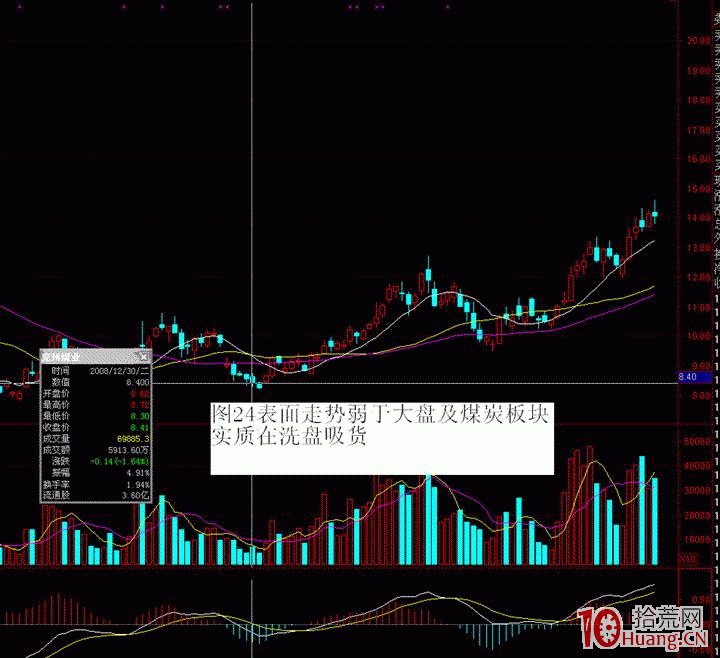Viewport: 720px width, 658px height.
Task: Click the 成交额 5913.60万 row
Action: 95,450
